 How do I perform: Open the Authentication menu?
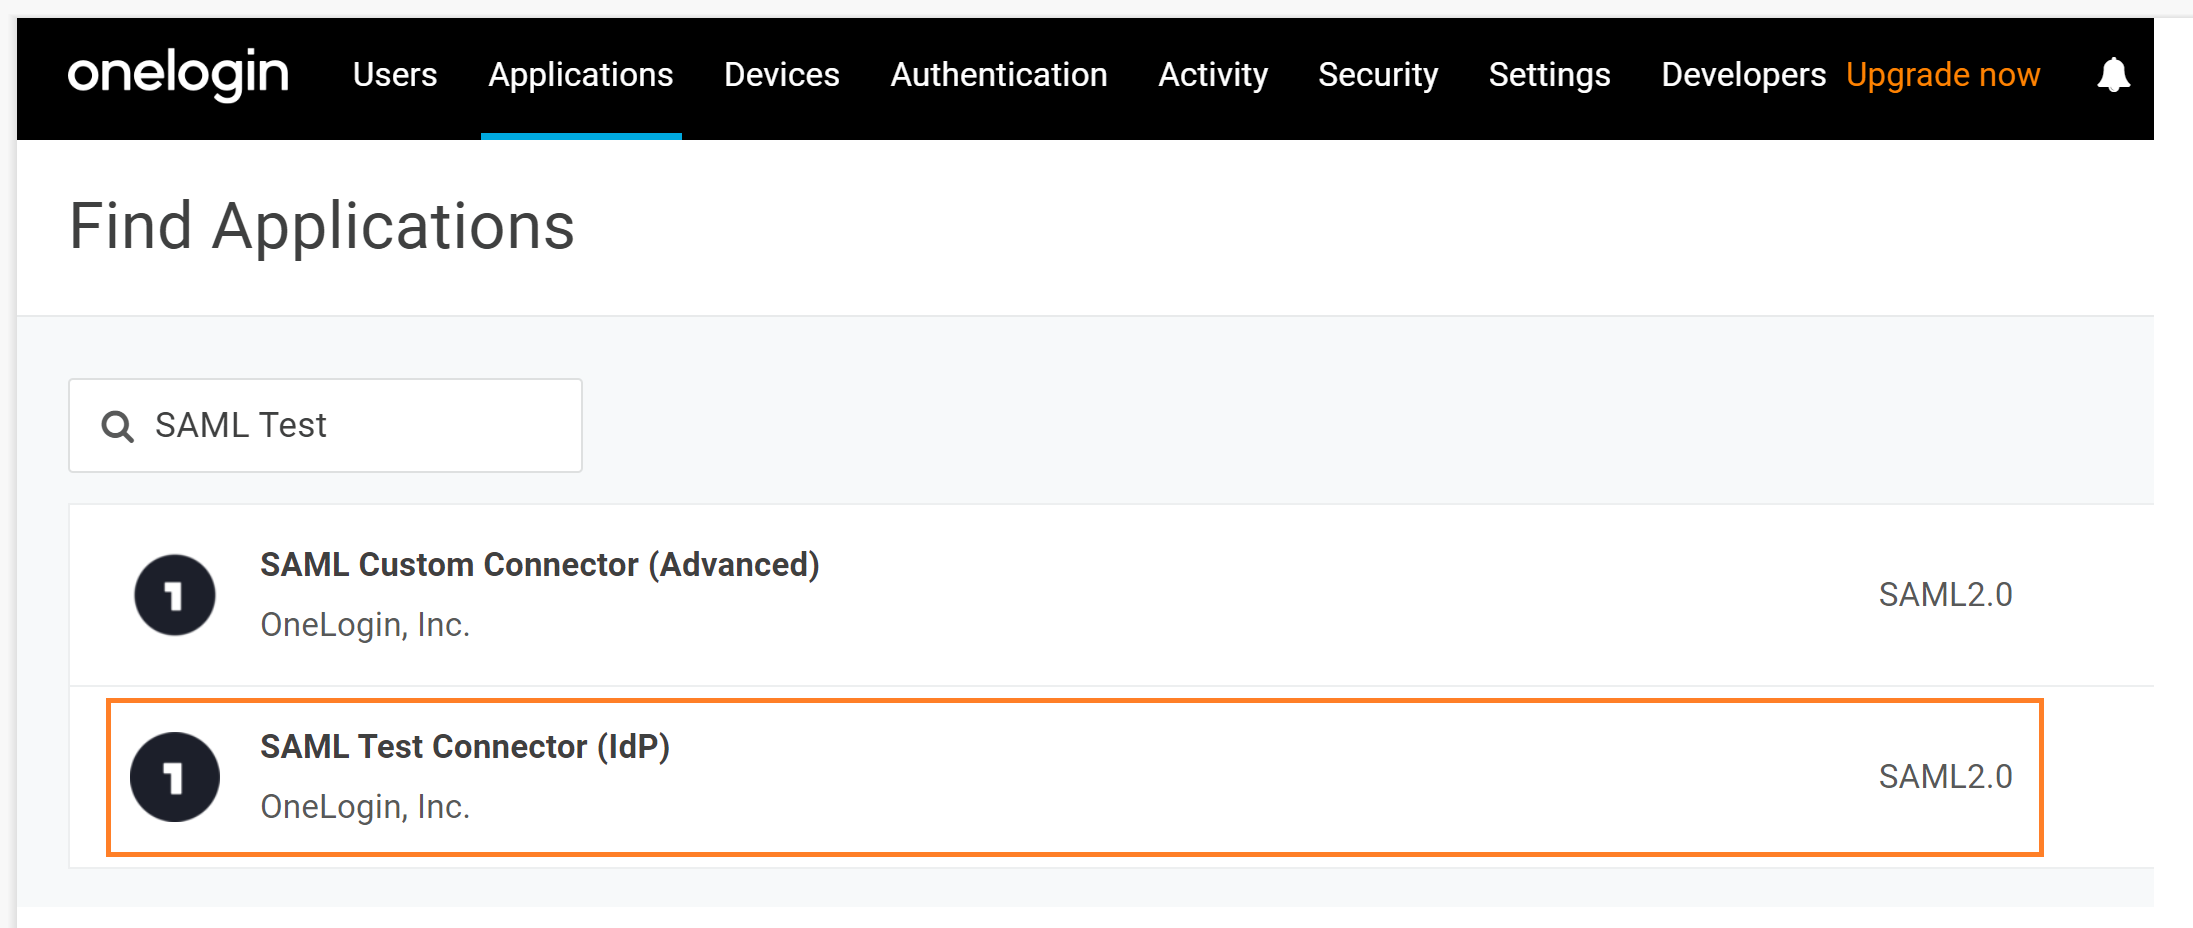[999, 75]
